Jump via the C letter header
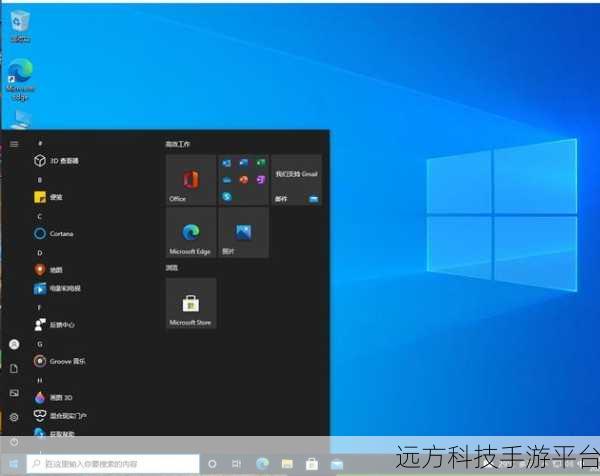600x476 pixels. tap(40, 216)
